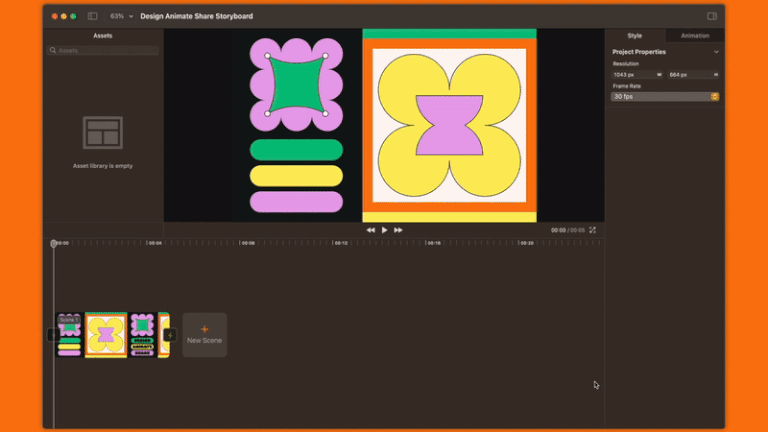Click the magnifier icon in Assets search
Viewport: 768px width, 432px height.
click(53, 50)
